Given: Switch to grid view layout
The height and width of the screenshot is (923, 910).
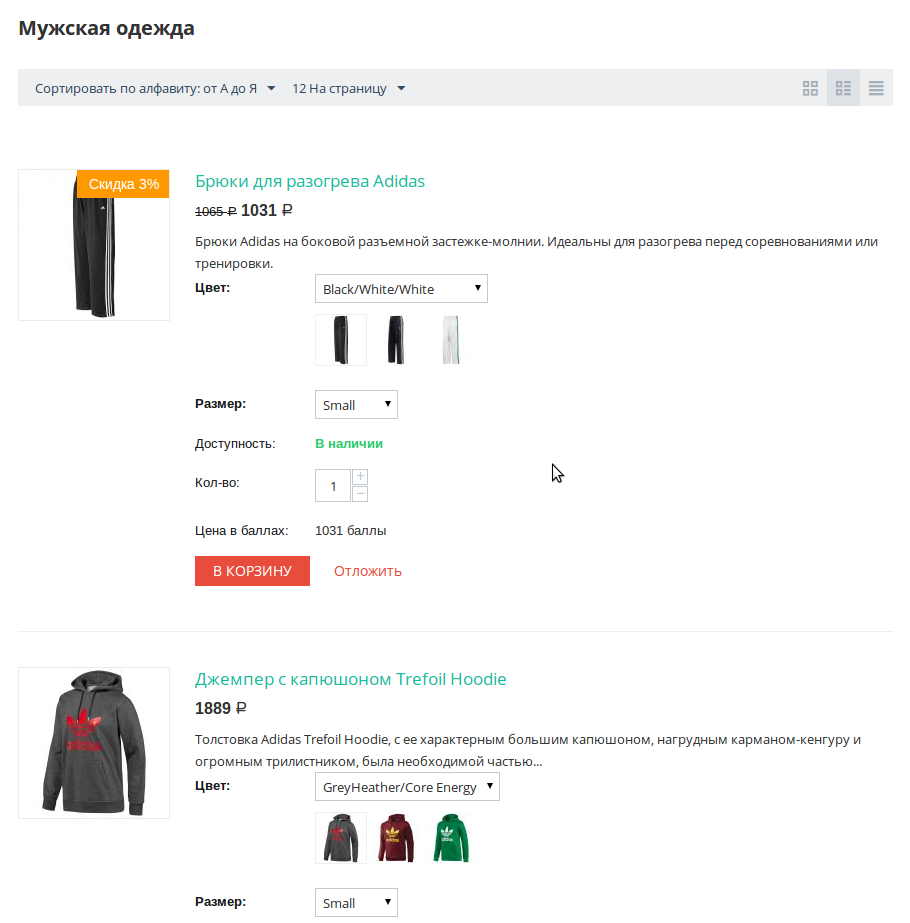Looking at the screenshot, I should click(x=810, y=88).
